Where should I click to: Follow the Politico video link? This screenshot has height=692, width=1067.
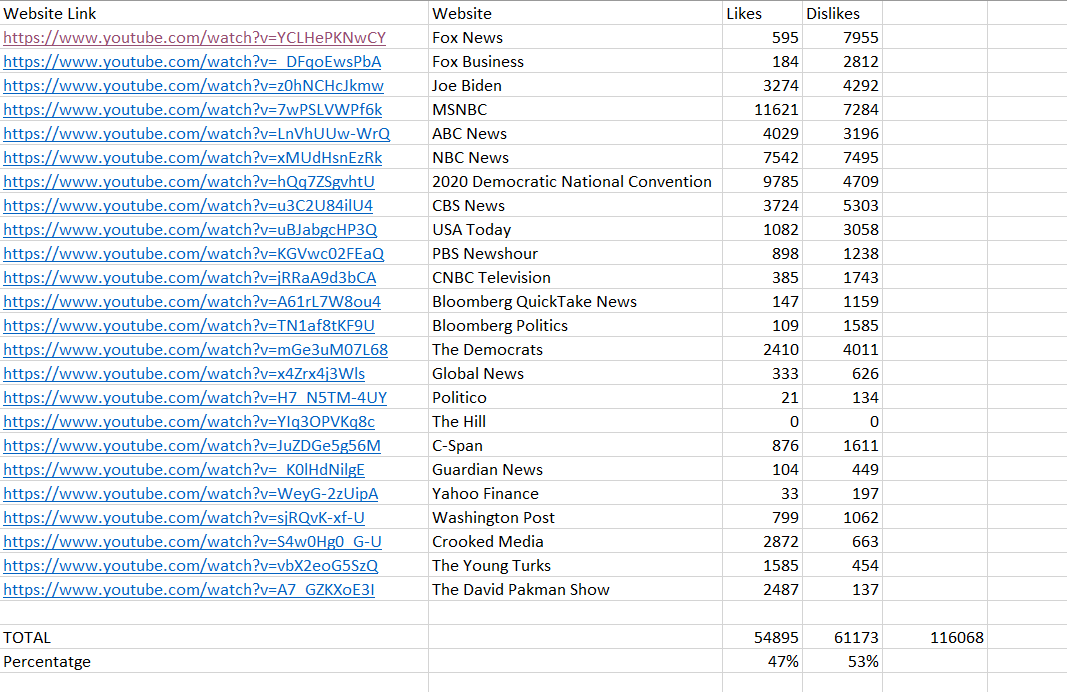click(x=195, y=398)
